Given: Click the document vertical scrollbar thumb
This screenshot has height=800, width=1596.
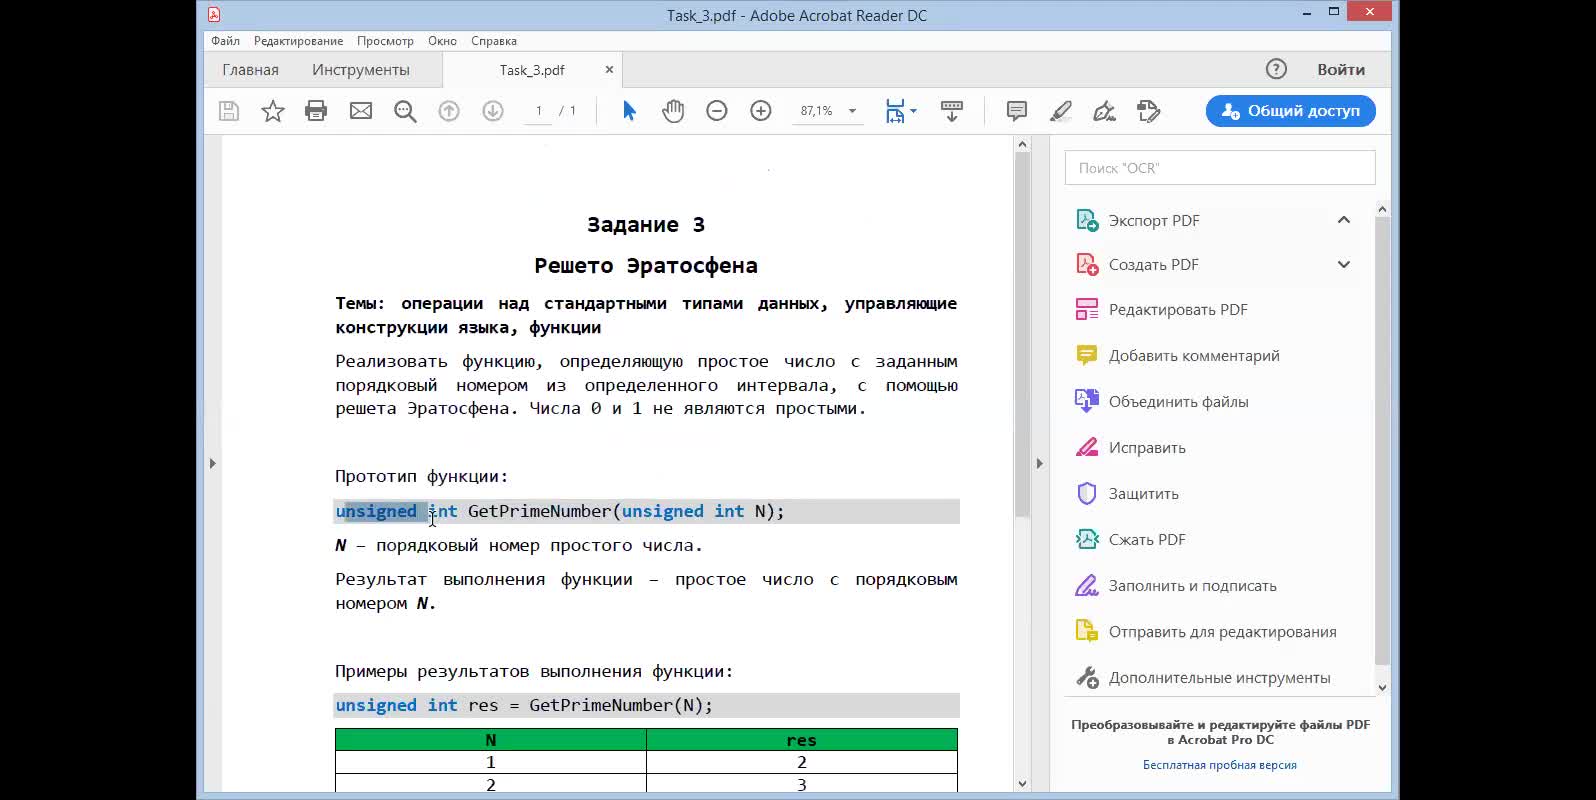Looking at the screenshot, I should click(x=1022, y=335).
